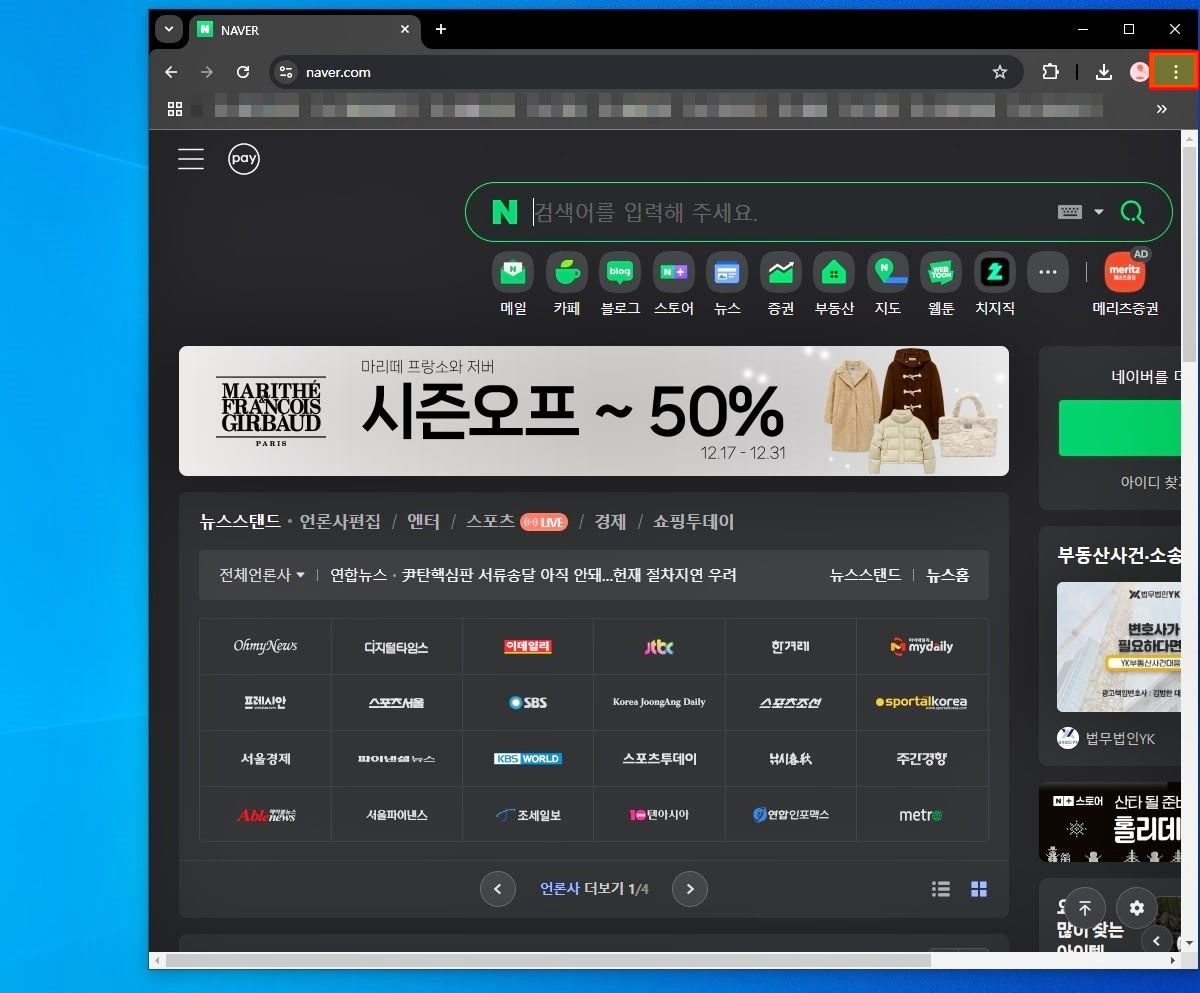Click the browser back arrow
Screen dimensions: 1200x993
pyautogui.click(x=171, y=72)
